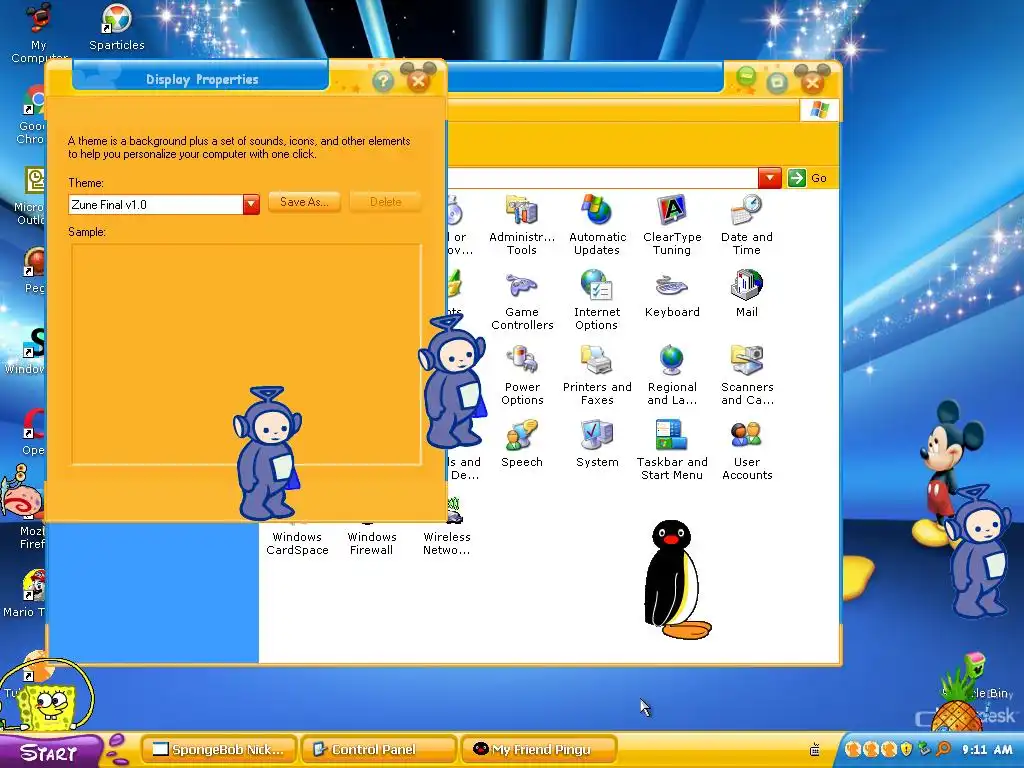Open Game Controllers applet
Image resolution: width=1024 pixels, height=768 pixels.
[x=522, y=300]
